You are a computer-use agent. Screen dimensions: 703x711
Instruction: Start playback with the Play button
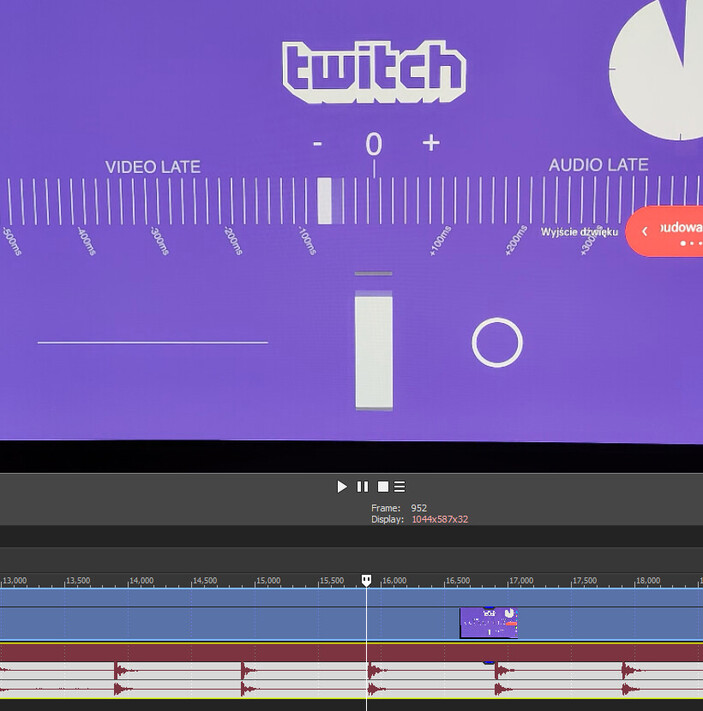click(342, 487)
